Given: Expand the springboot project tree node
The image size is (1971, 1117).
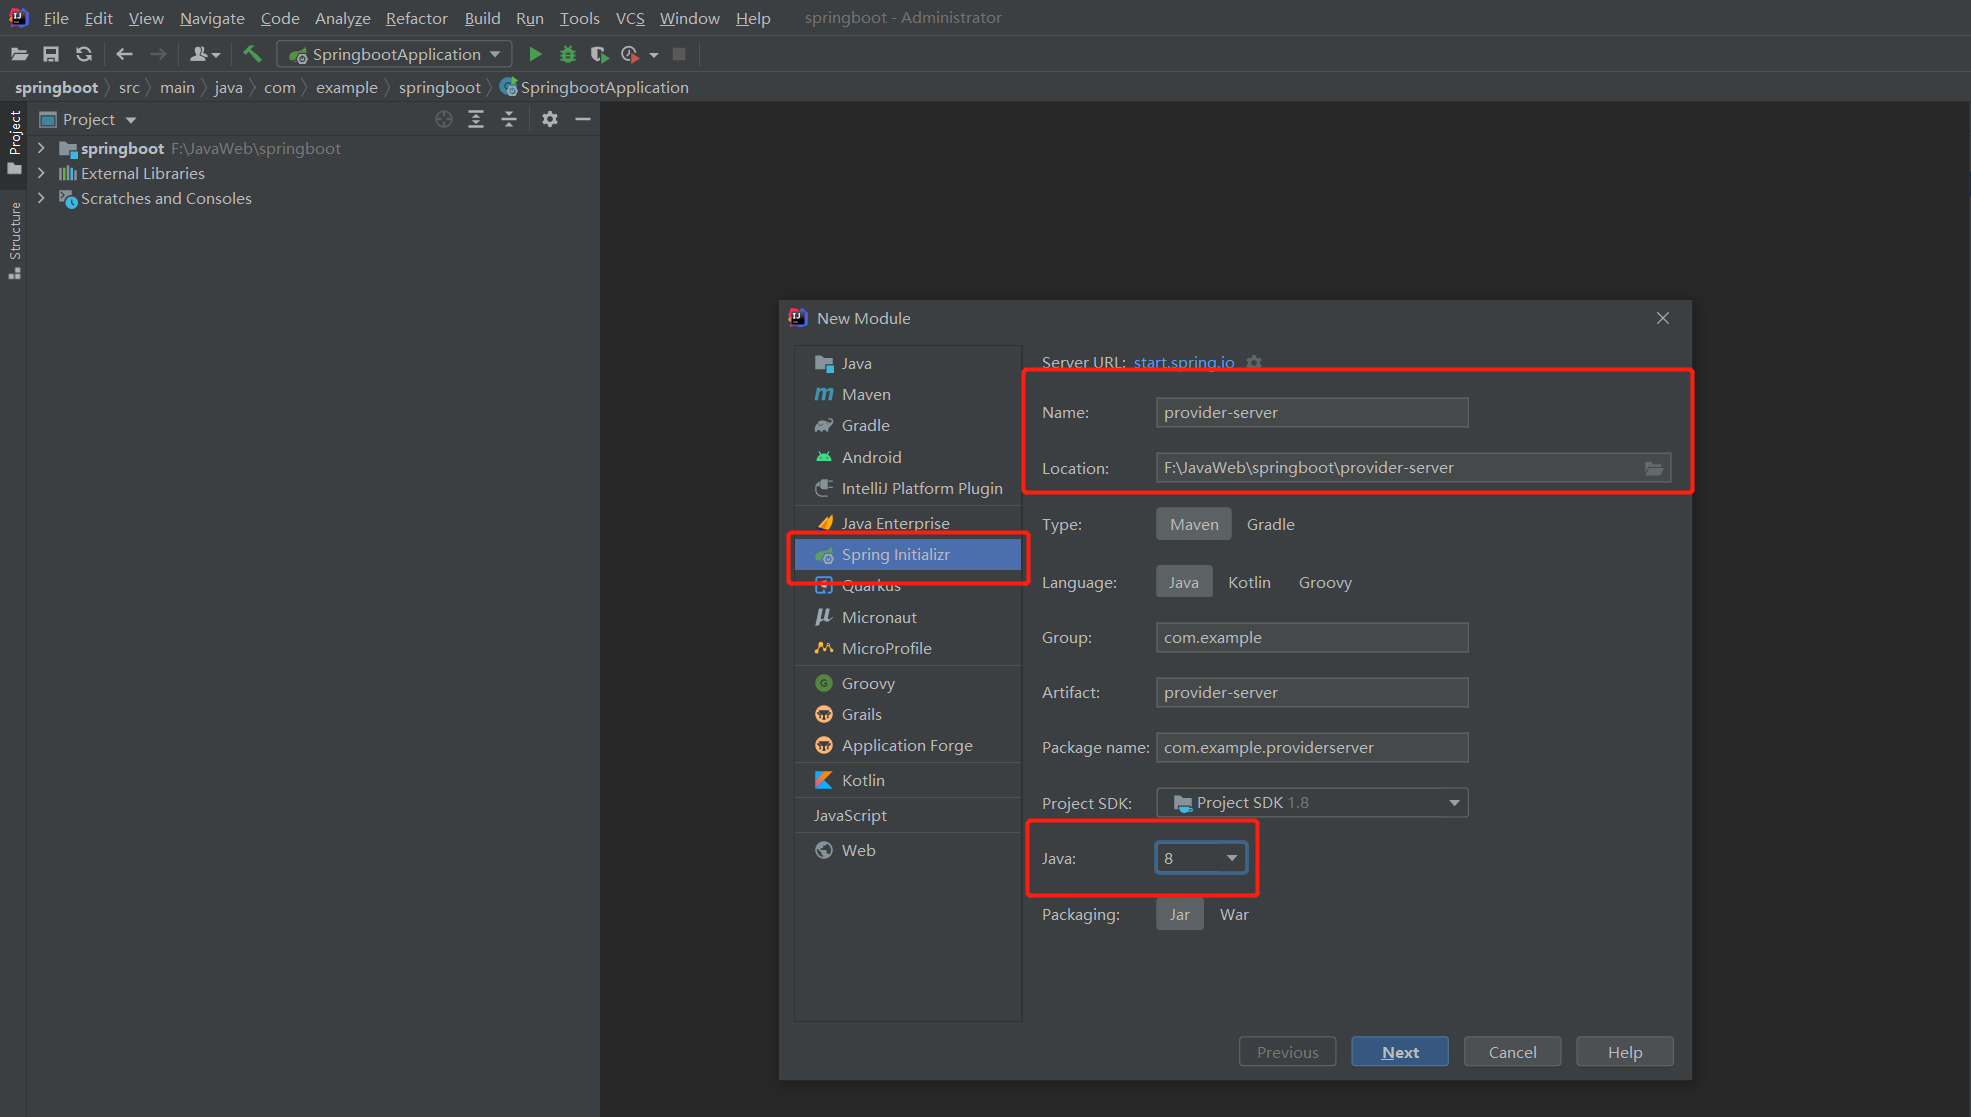Looking at the screenshot, I should click(41, 148).
